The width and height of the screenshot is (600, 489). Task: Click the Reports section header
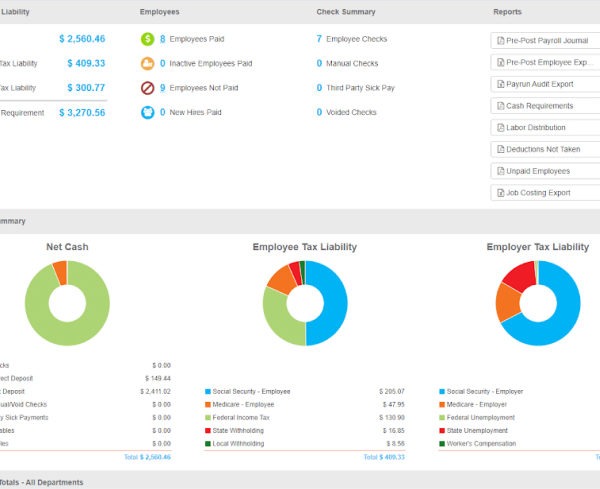[x=507, y=12]
